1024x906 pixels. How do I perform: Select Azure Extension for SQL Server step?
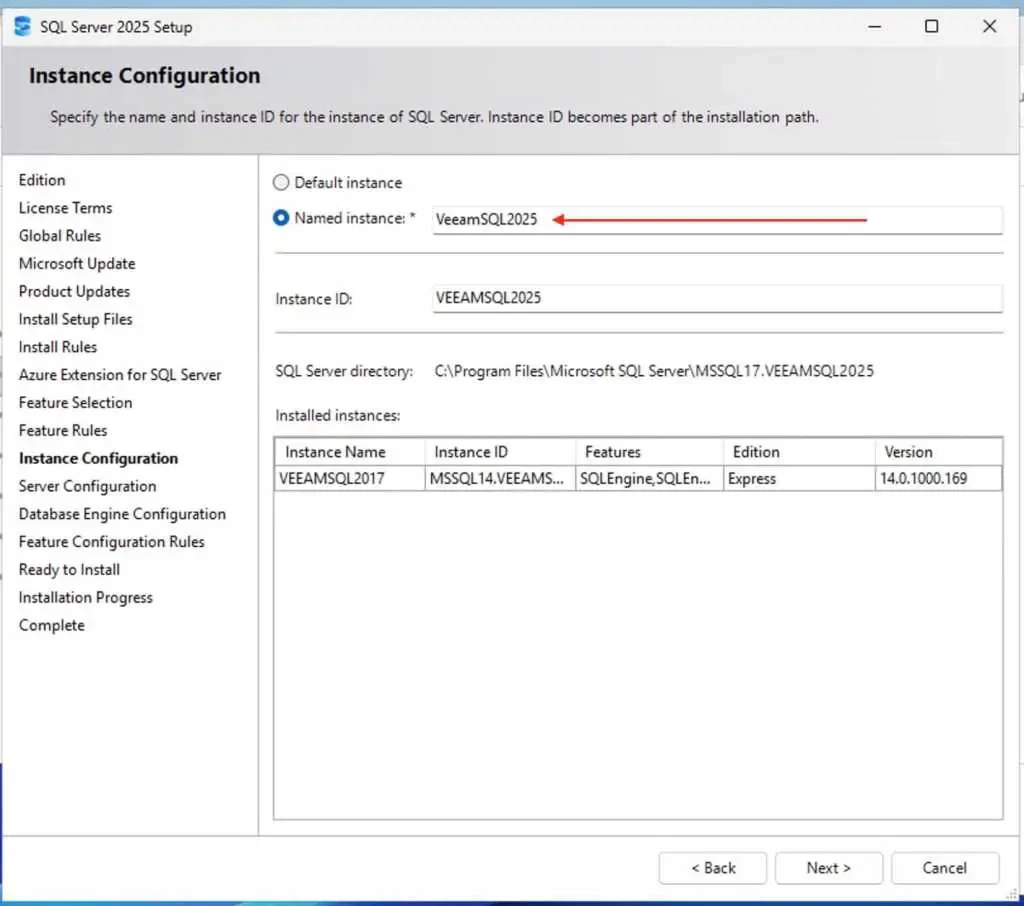pyautogui.click(x=120, y=375)
